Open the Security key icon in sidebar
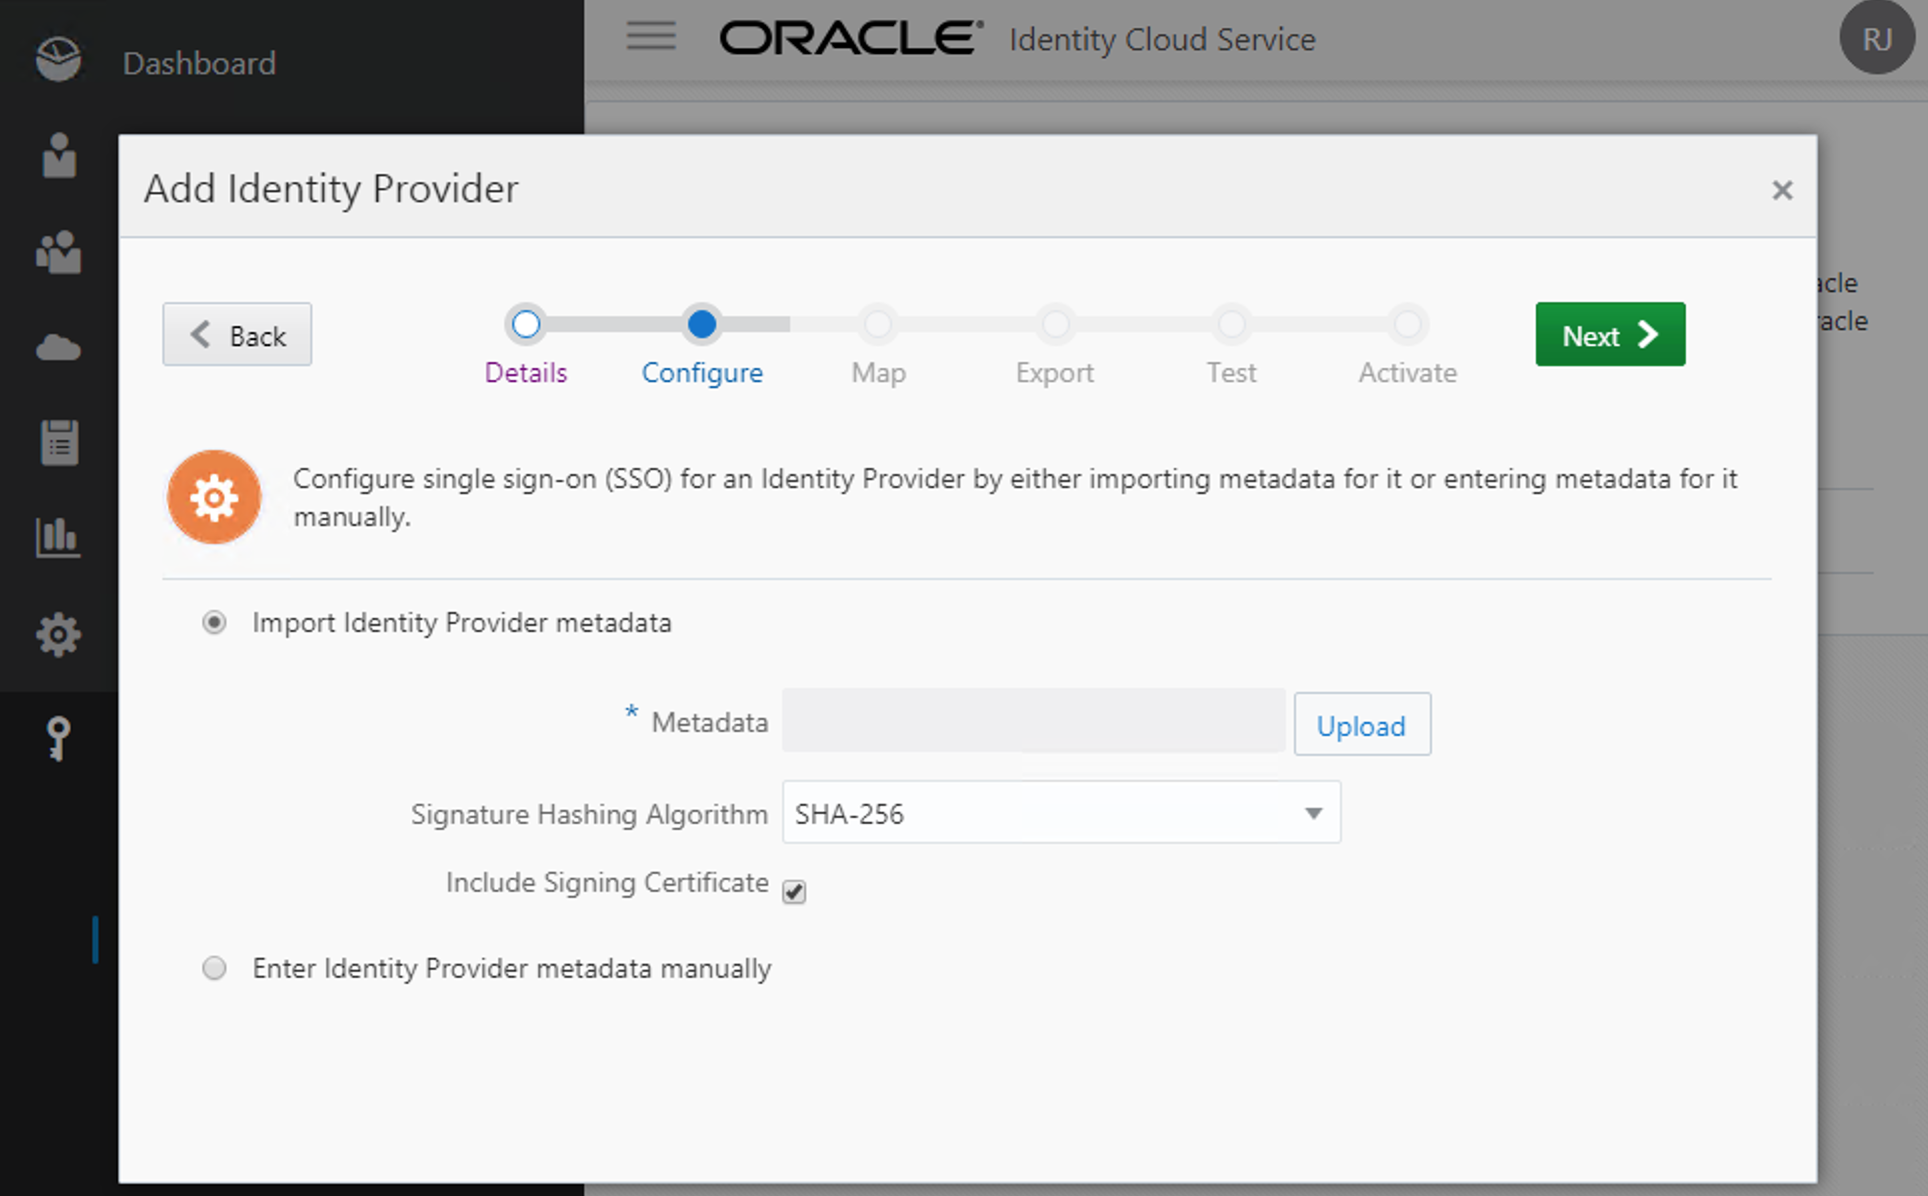1928x1196 pixels. [58, 739]
